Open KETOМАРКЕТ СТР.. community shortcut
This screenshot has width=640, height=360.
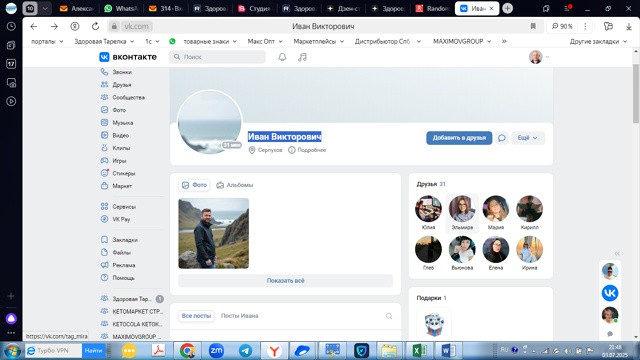click(x=131, y=311)
